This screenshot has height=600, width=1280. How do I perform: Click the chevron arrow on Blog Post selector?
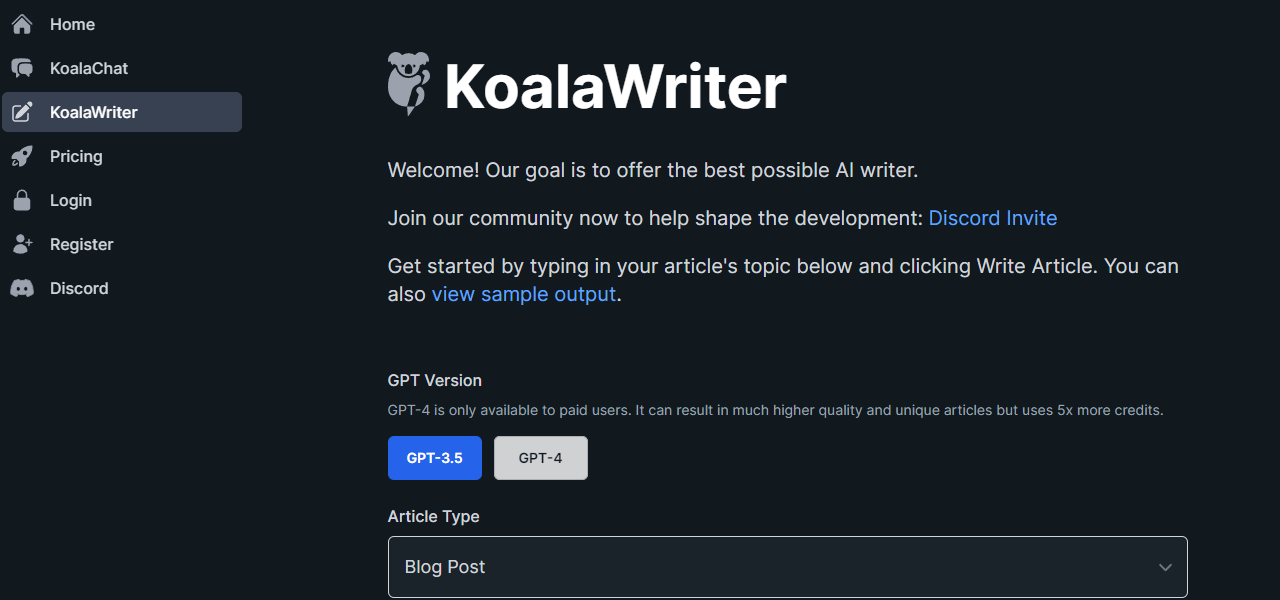click(x=1165, y=567)
